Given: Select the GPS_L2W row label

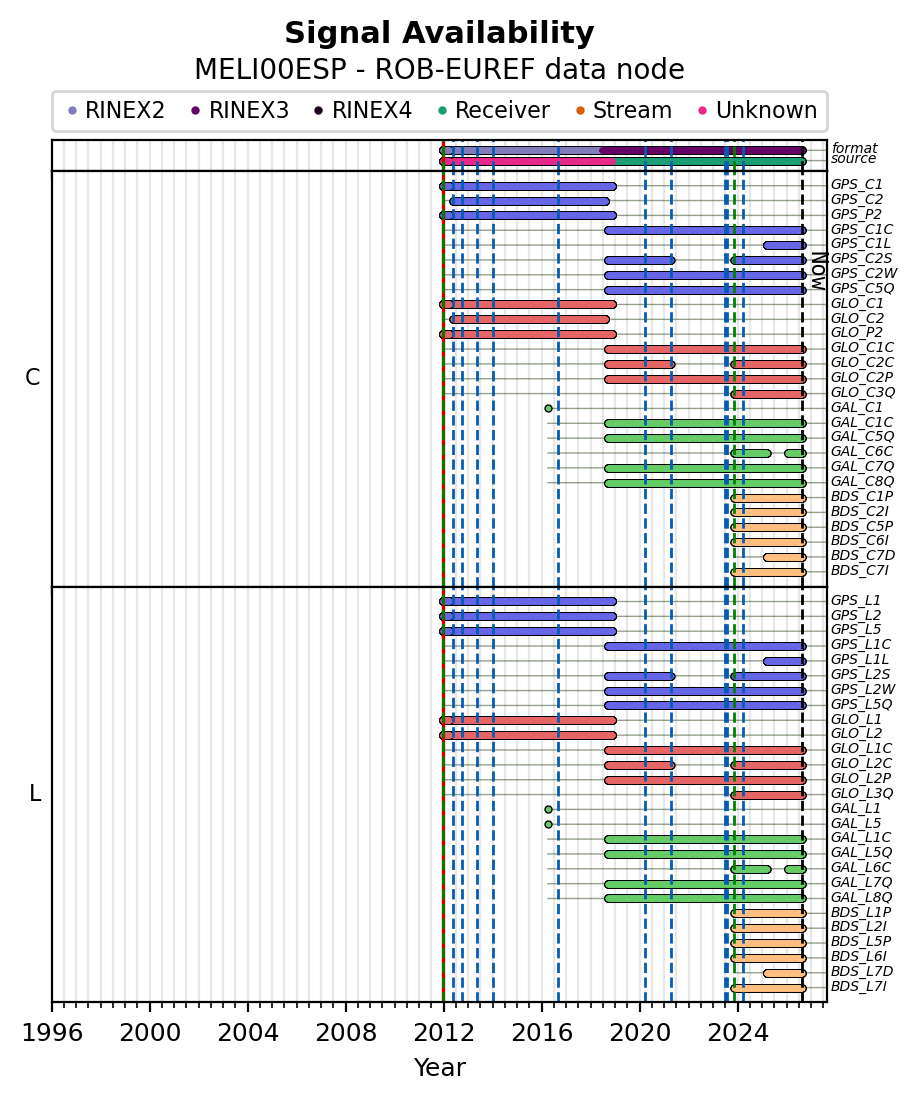Looking at the screenshot, I should 863,690.
